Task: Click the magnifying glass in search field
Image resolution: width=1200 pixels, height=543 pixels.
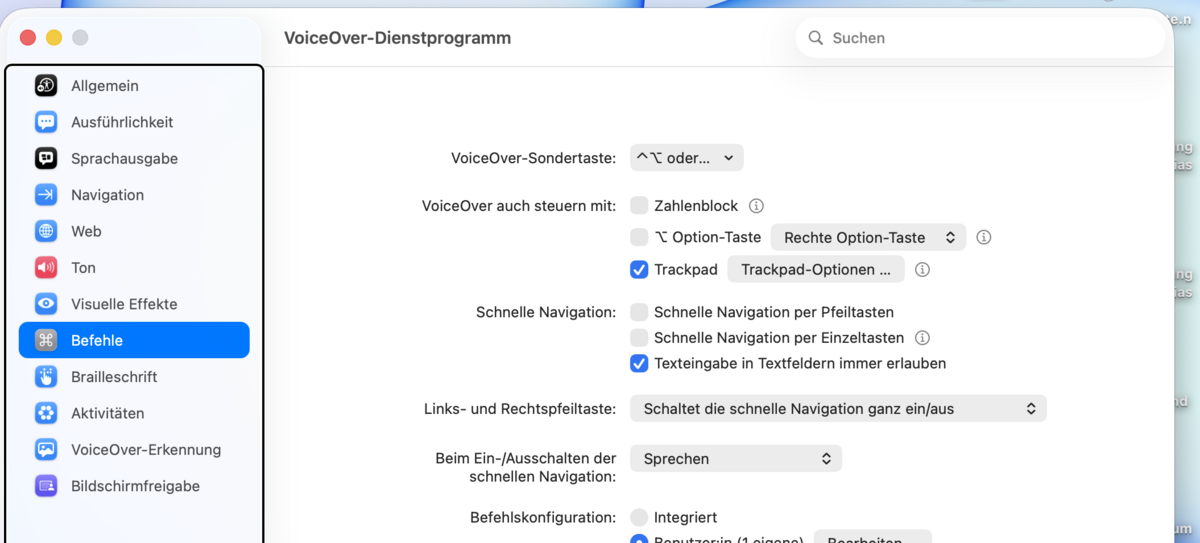Action: coord(816,38)
